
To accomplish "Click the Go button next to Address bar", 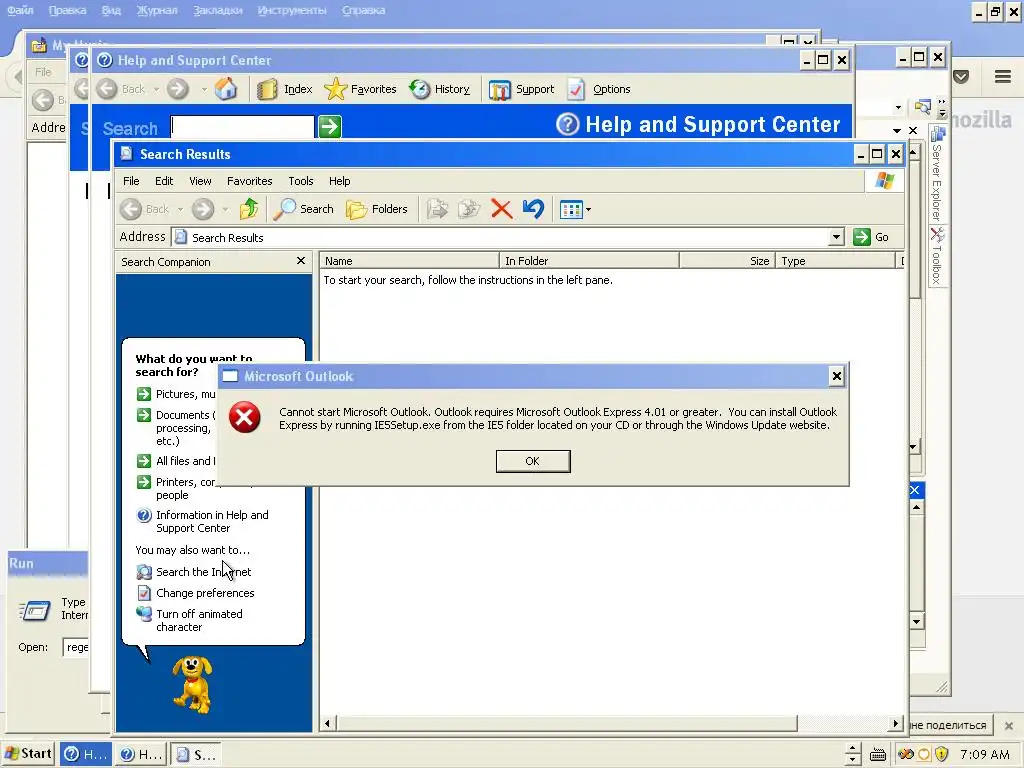I will pyautogui.click(x=871, y=237).
